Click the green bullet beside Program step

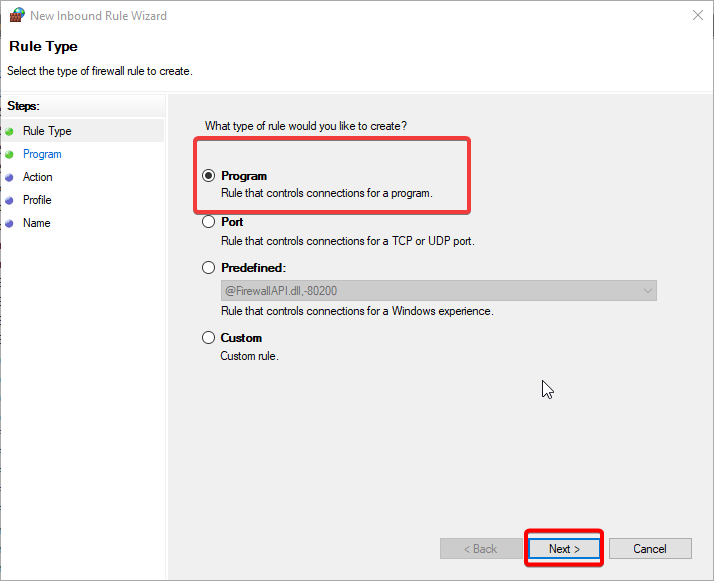[10, 155]
